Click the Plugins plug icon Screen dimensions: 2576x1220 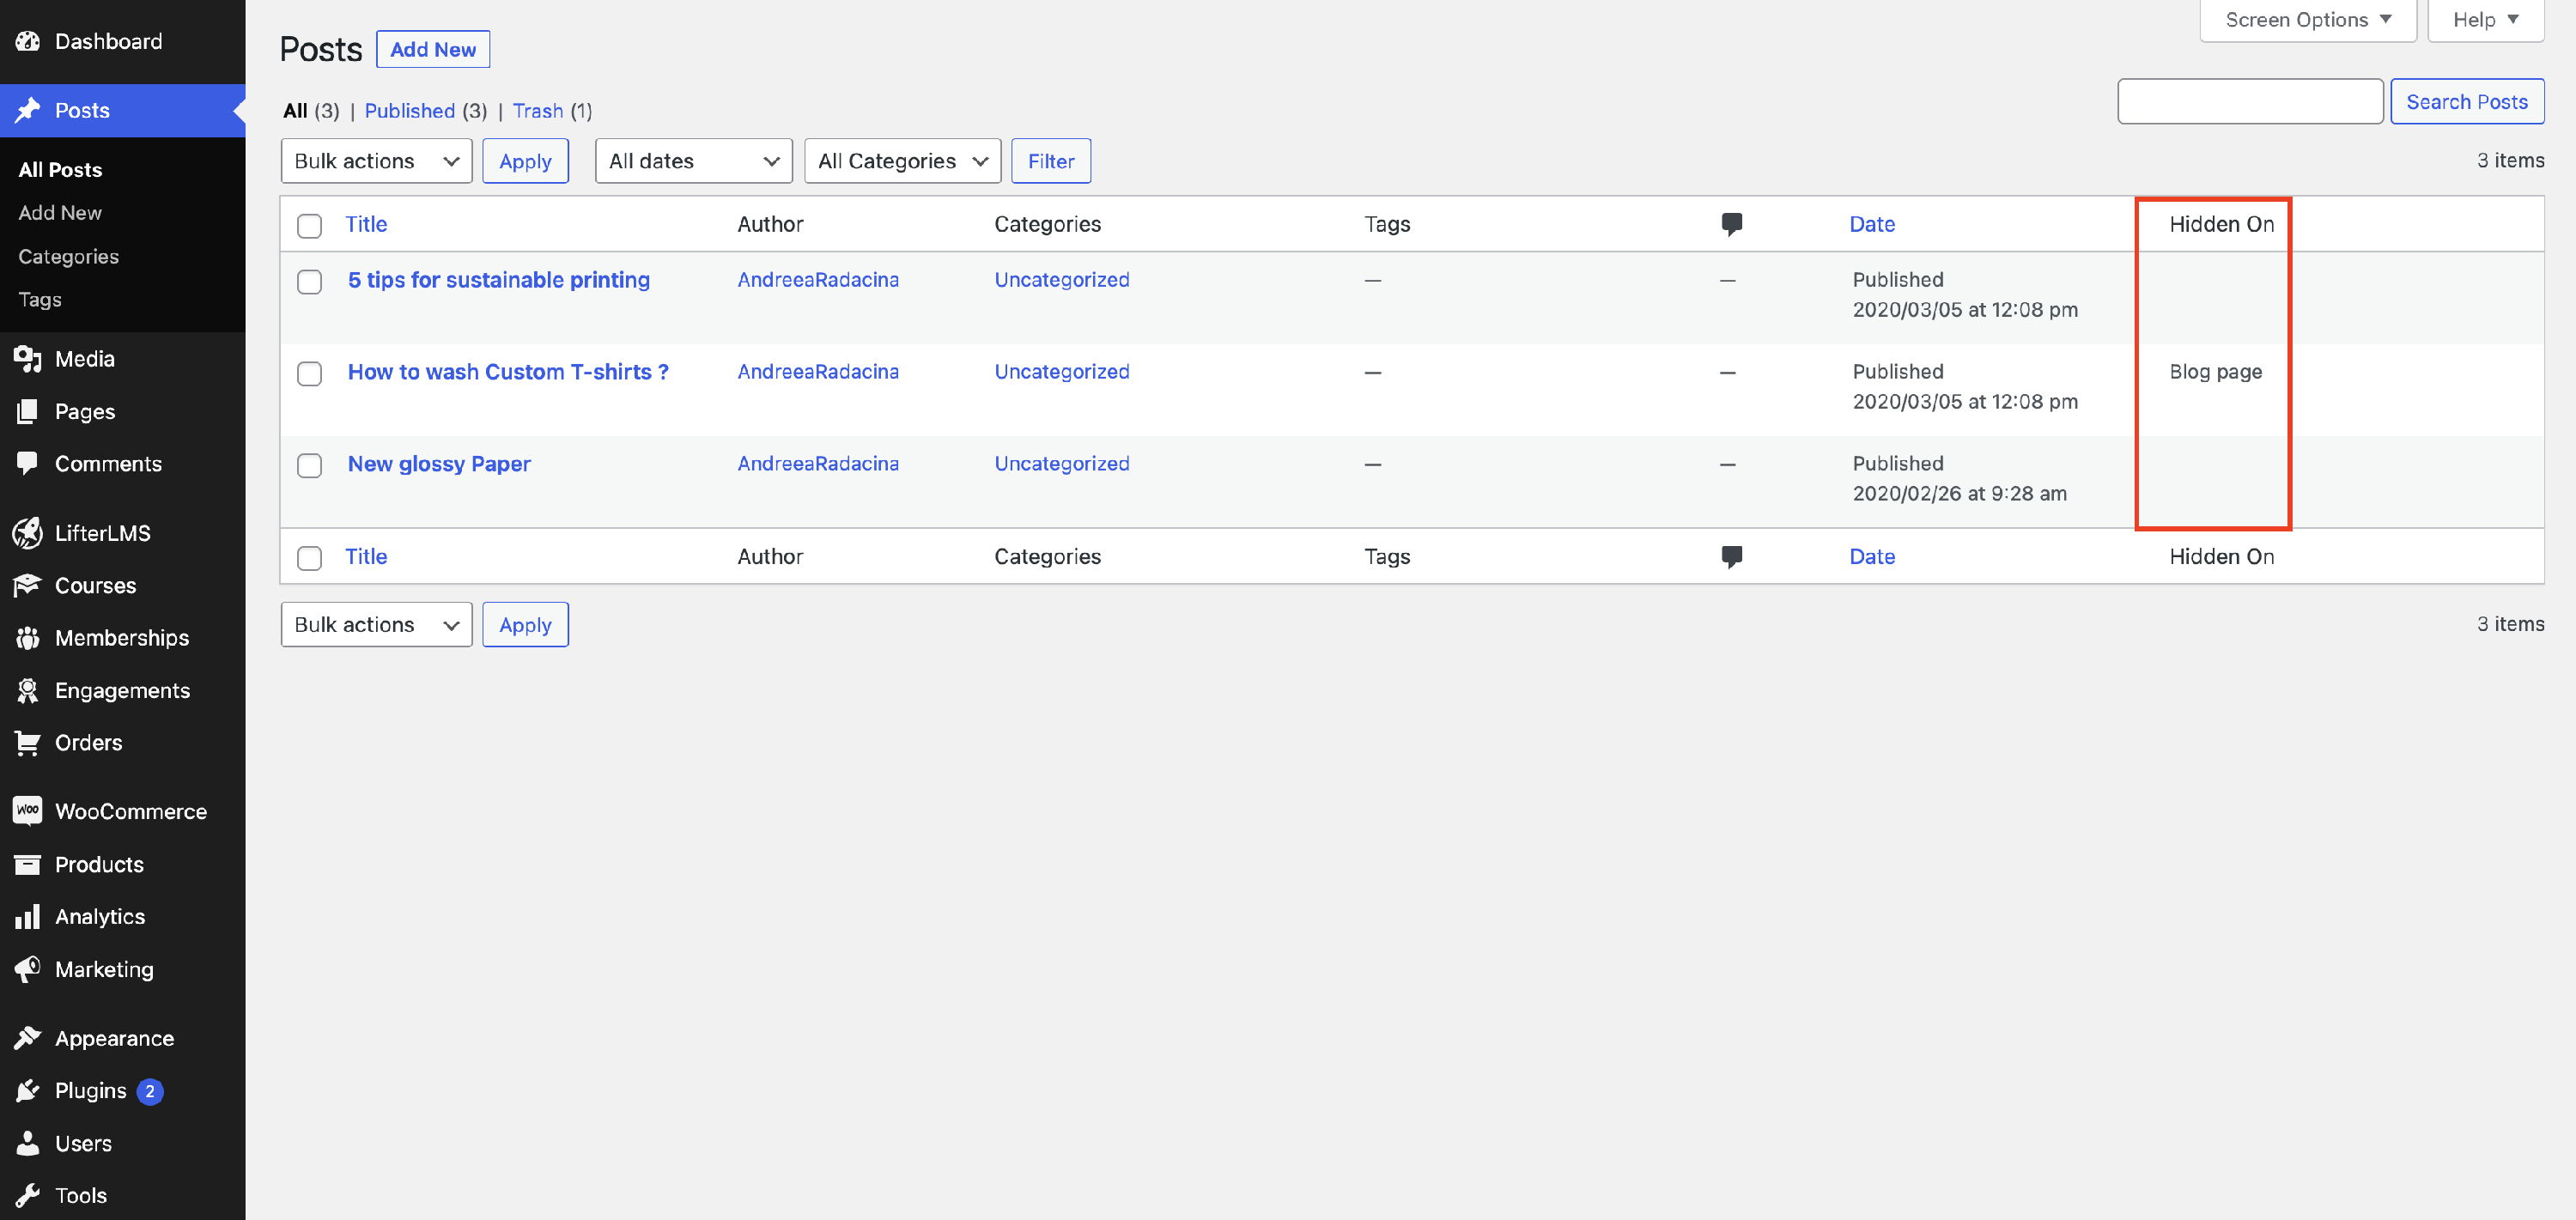27,1091
